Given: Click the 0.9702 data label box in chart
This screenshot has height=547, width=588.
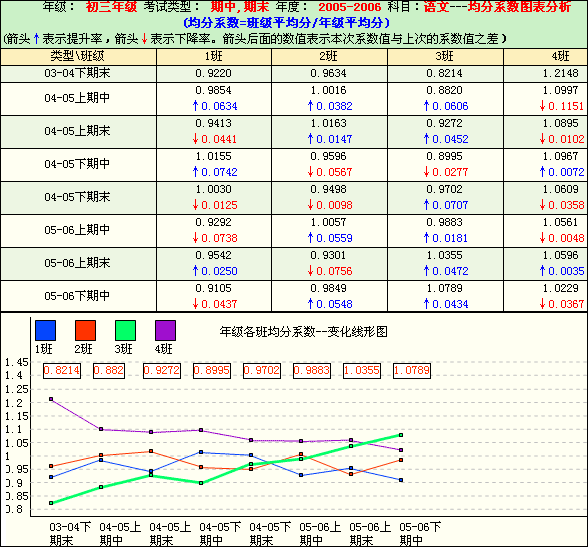Looking at the screenshot, I should (x=262, y=371).
